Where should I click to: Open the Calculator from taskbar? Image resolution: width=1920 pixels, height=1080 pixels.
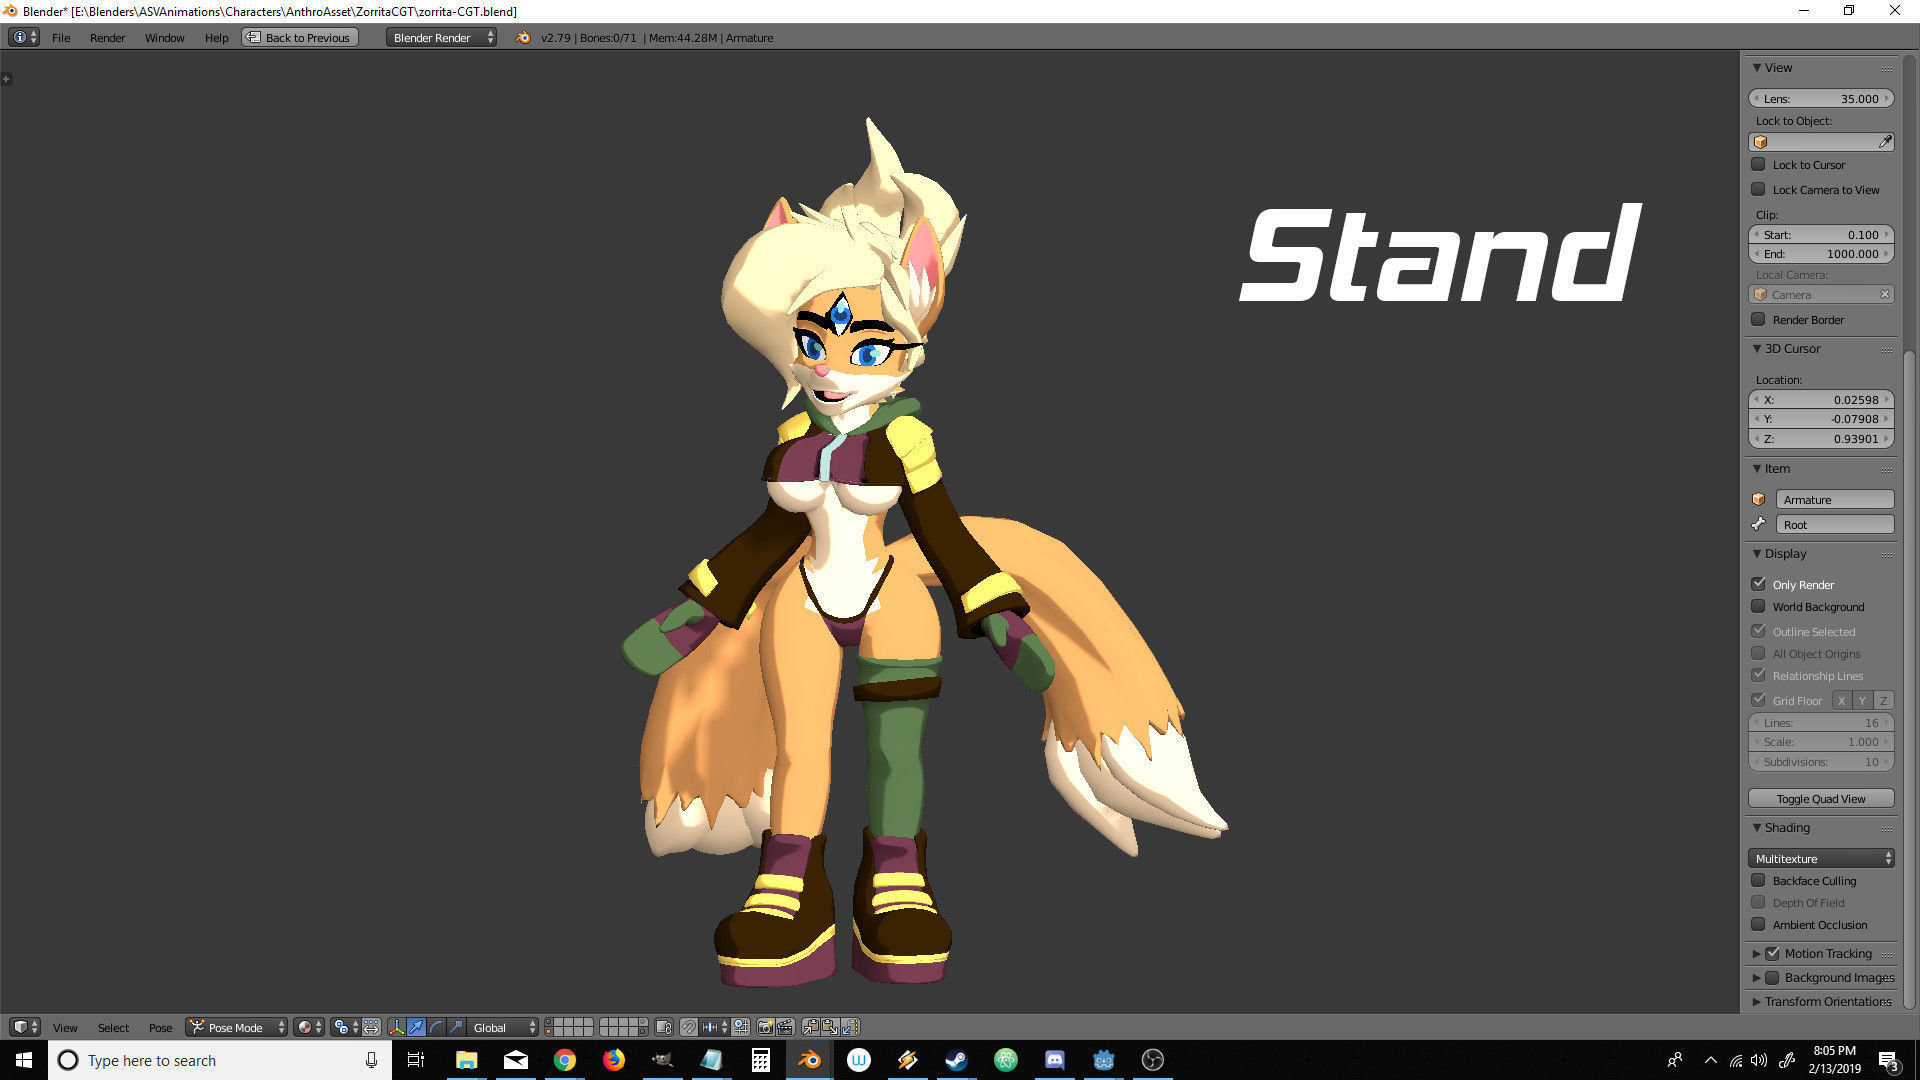[x=760, y=1060]
